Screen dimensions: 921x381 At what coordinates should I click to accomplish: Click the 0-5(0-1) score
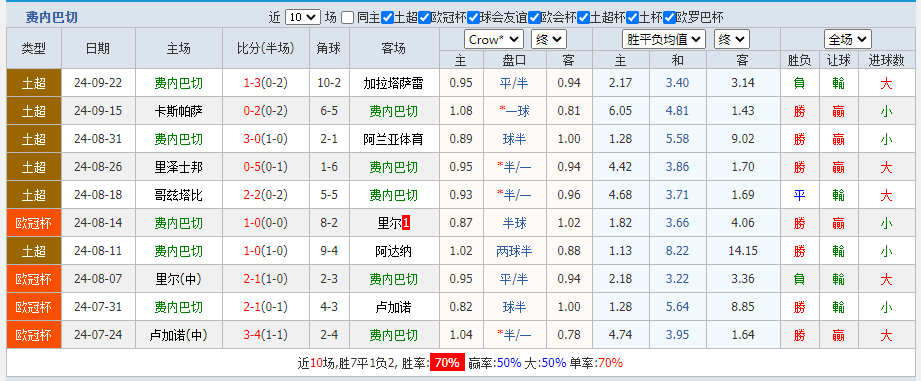pos(265,167)
